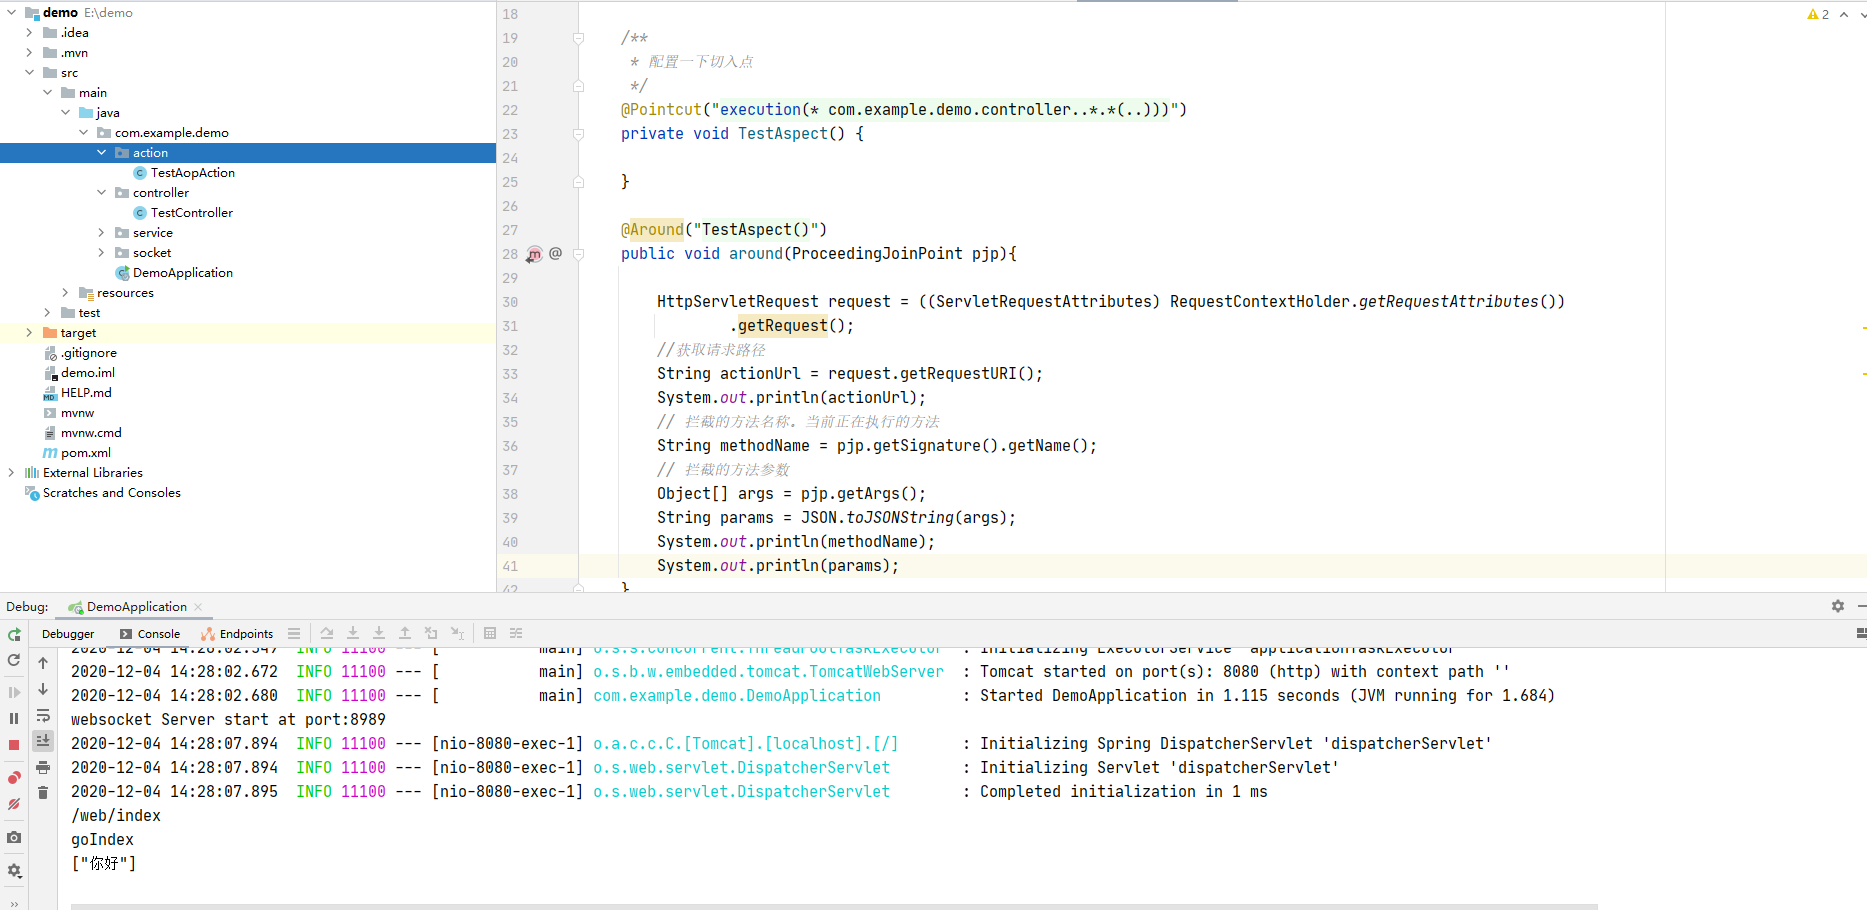Open DemoApplication console link com.example.demo.DemoApplication

(737, 696)
